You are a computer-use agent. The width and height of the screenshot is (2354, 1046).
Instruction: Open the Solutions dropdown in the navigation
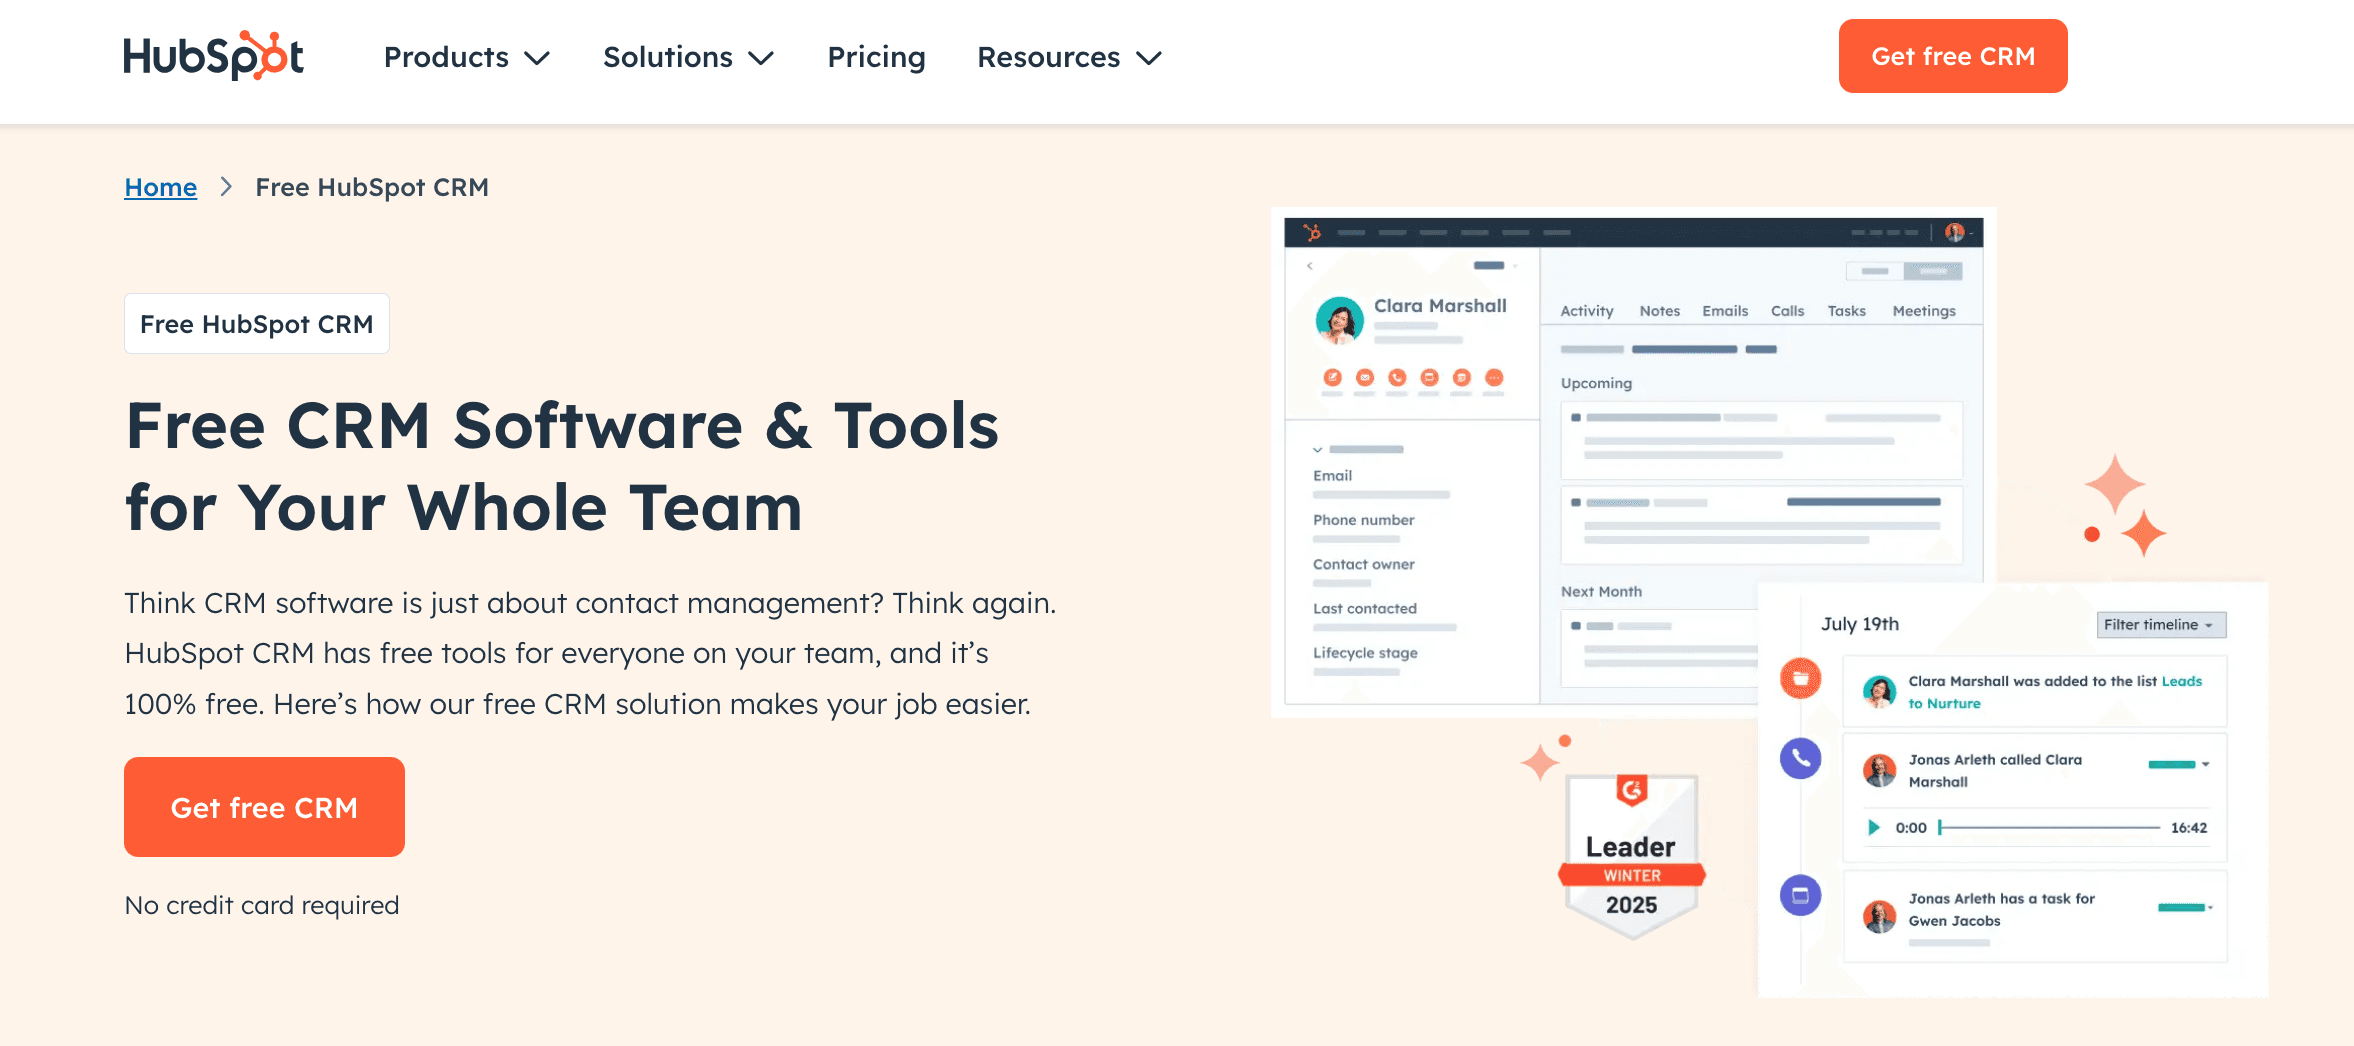(x=688, y=57)
